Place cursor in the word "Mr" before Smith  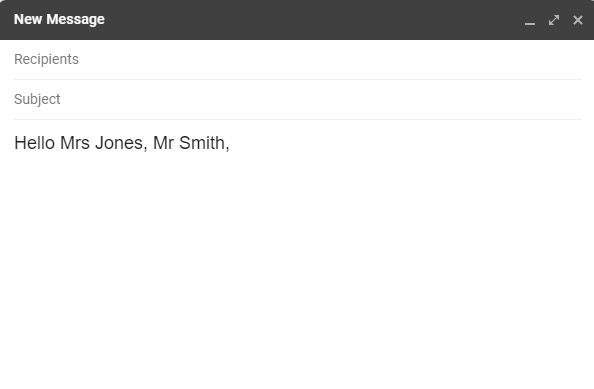click(x=163, y=143)
